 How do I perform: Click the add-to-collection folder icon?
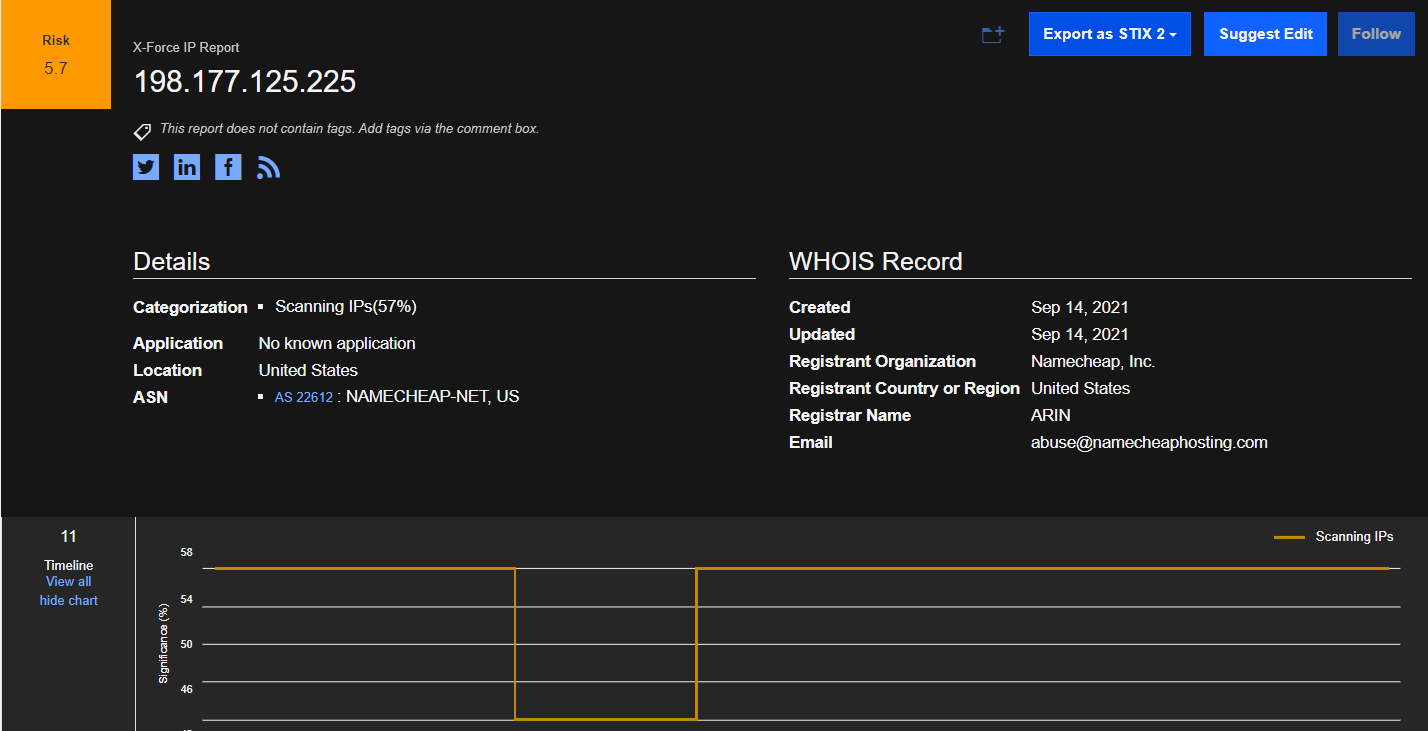(993, 35)
